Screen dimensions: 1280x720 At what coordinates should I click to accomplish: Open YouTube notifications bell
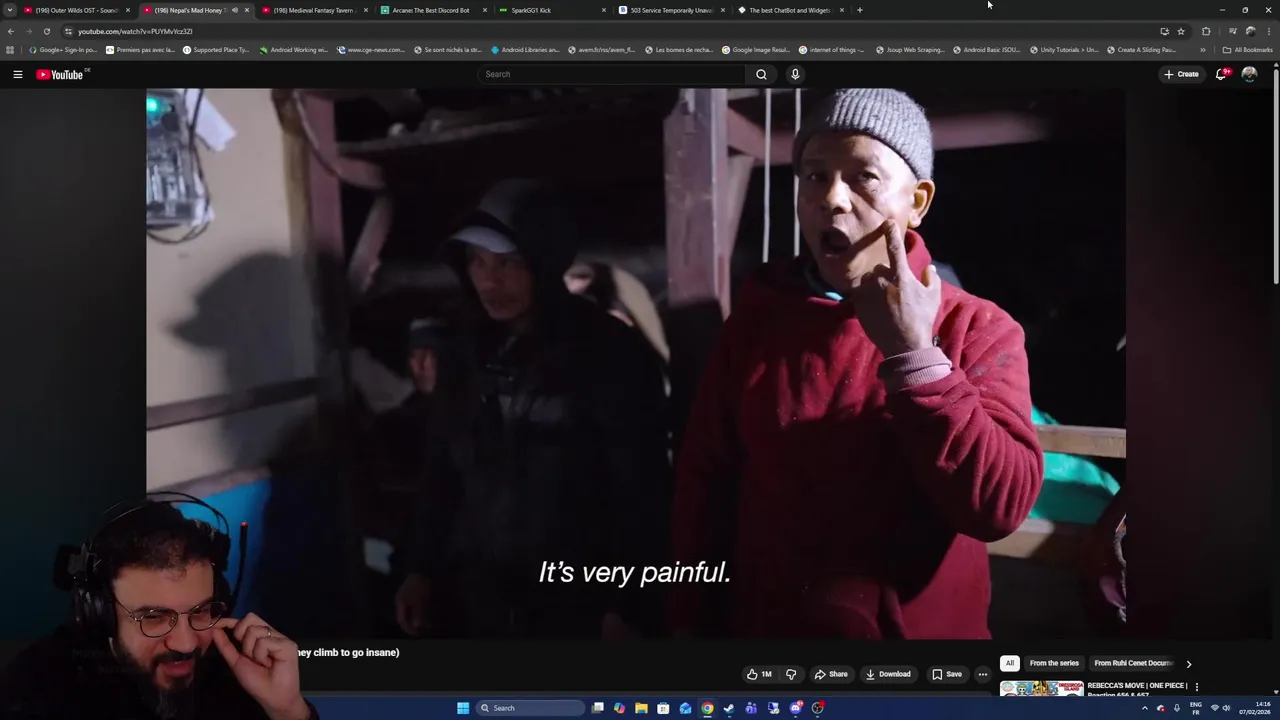pos(1221,74)
